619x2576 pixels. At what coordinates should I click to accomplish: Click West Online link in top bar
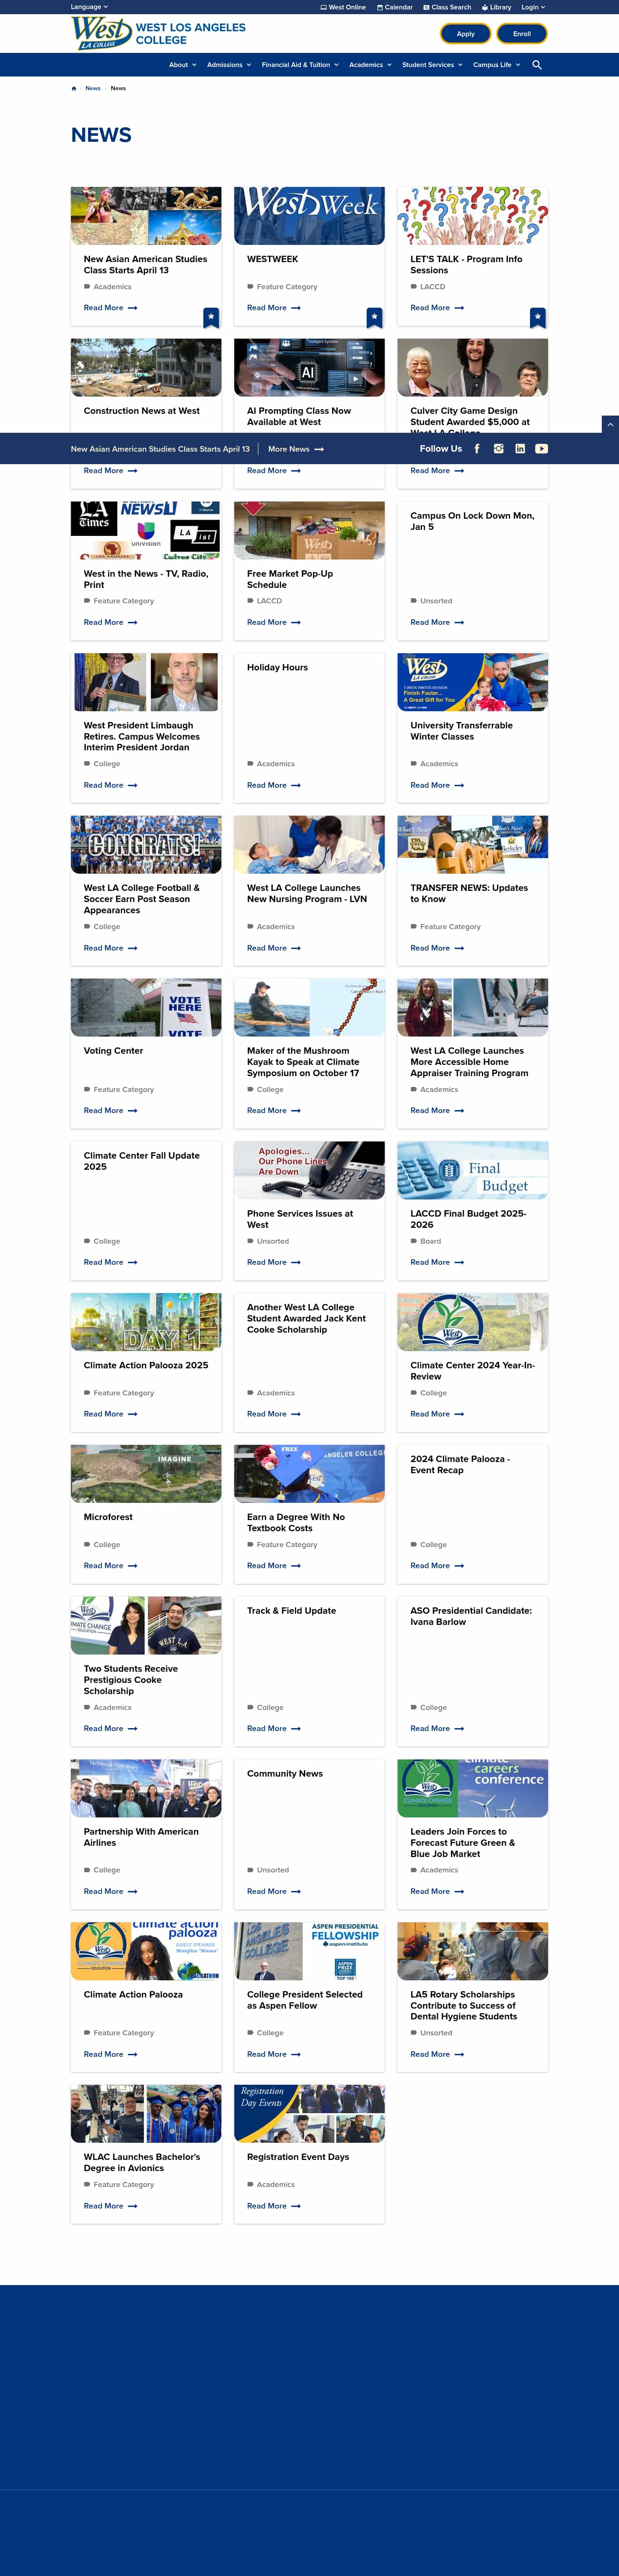(343, 7)
